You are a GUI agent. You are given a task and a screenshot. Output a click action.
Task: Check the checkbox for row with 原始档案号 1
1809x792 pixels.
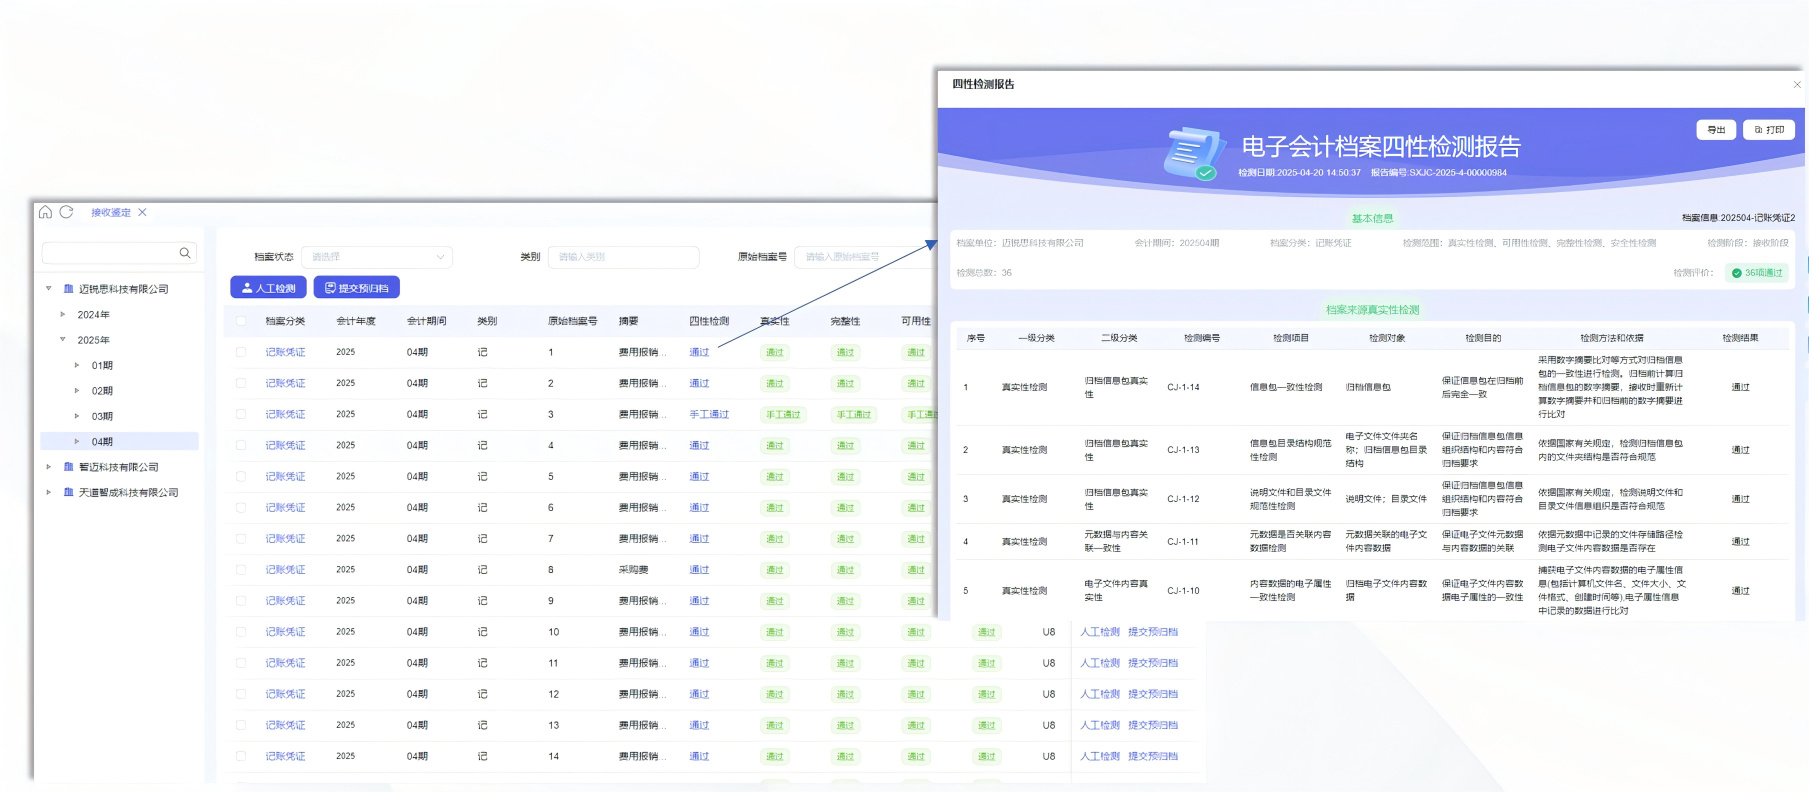[241, 352]
